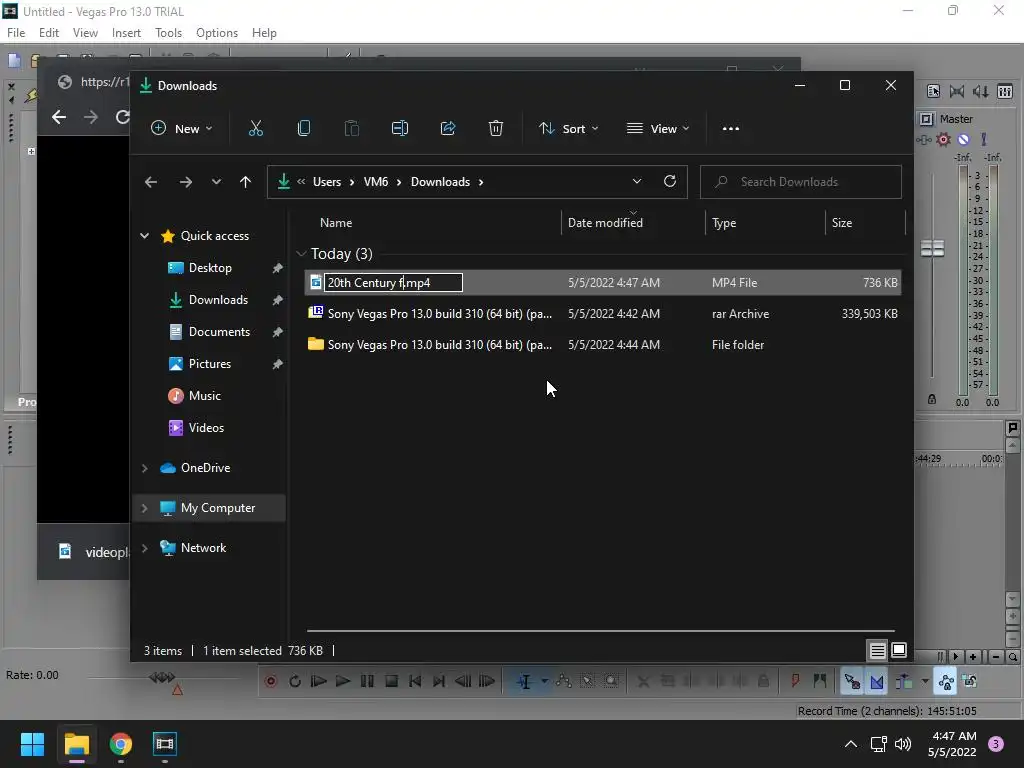Click the Dim Output icon in Master panel
This screenshot has height=768, width=1024.
point(981,91)
